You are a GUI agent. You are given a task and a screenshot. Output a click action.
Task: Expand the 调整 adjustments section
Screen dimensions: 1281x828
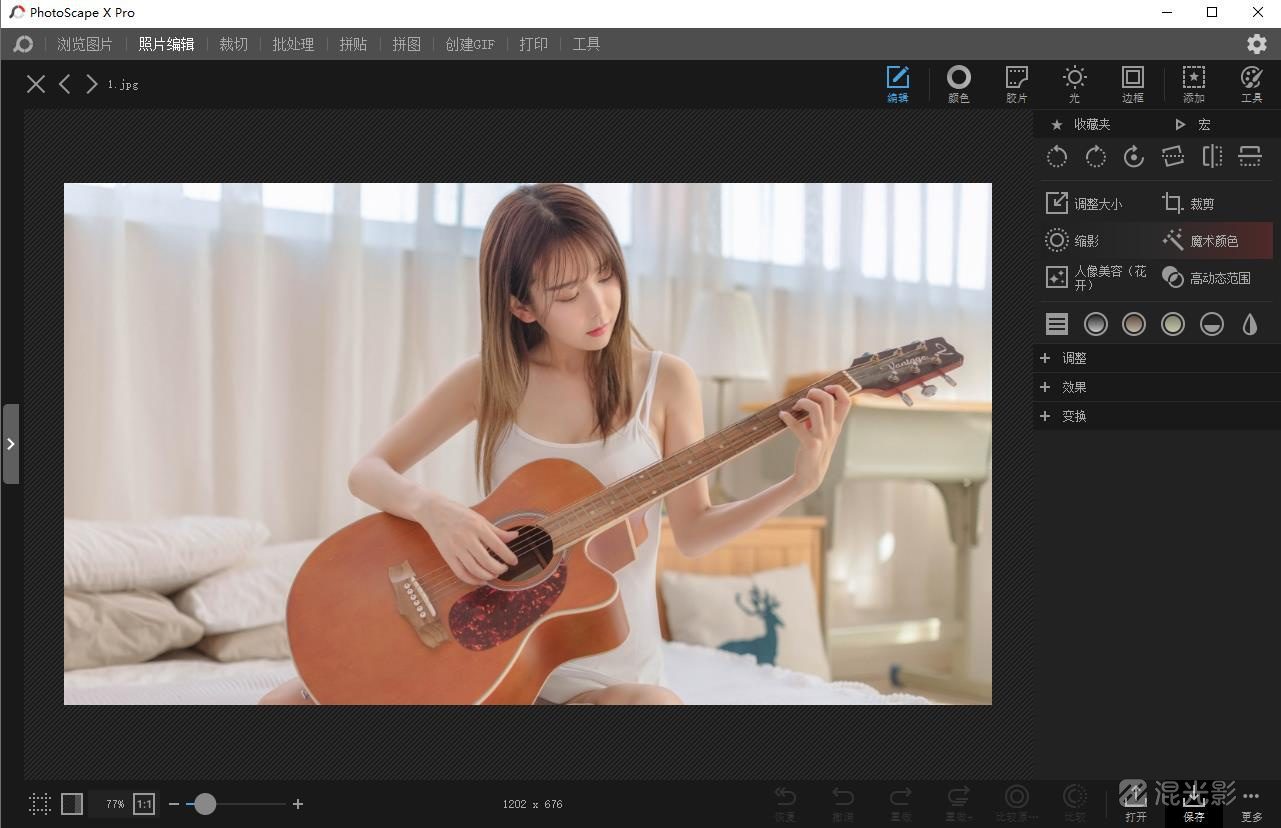[x=1156, y=358]
